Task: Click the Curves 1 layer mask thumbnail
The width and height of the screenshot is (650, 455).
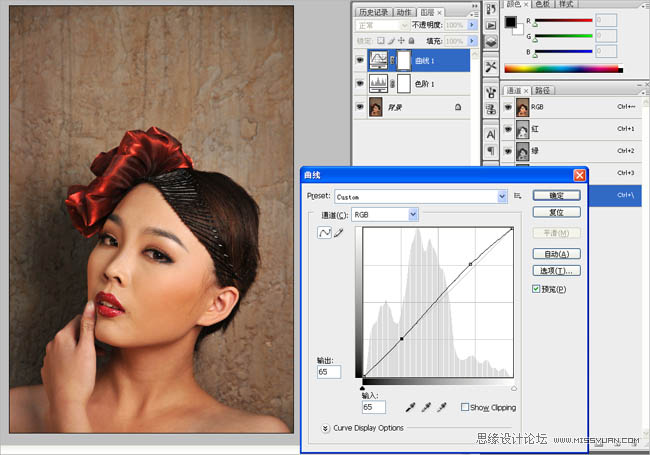Action: click(x=405, y=60)
